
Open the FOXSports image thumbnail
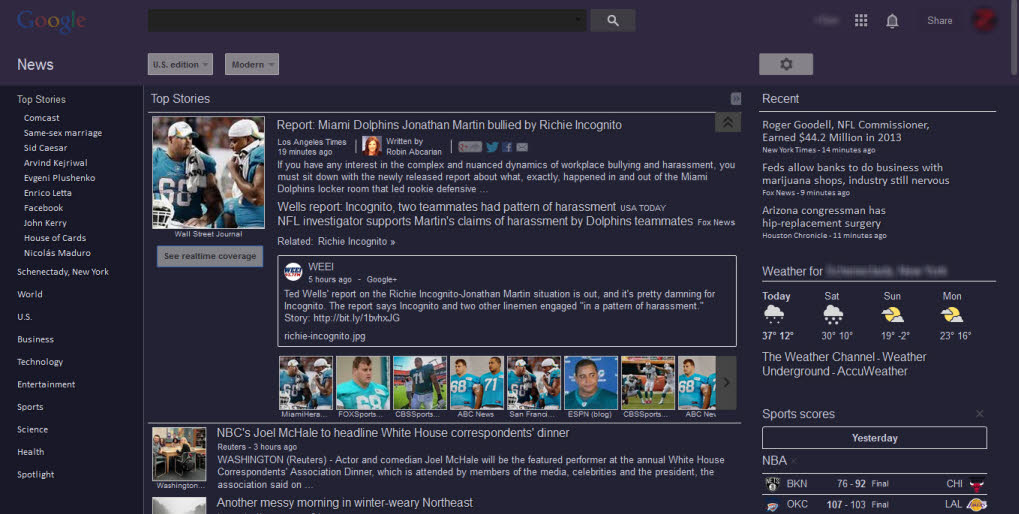click(363, 383)
